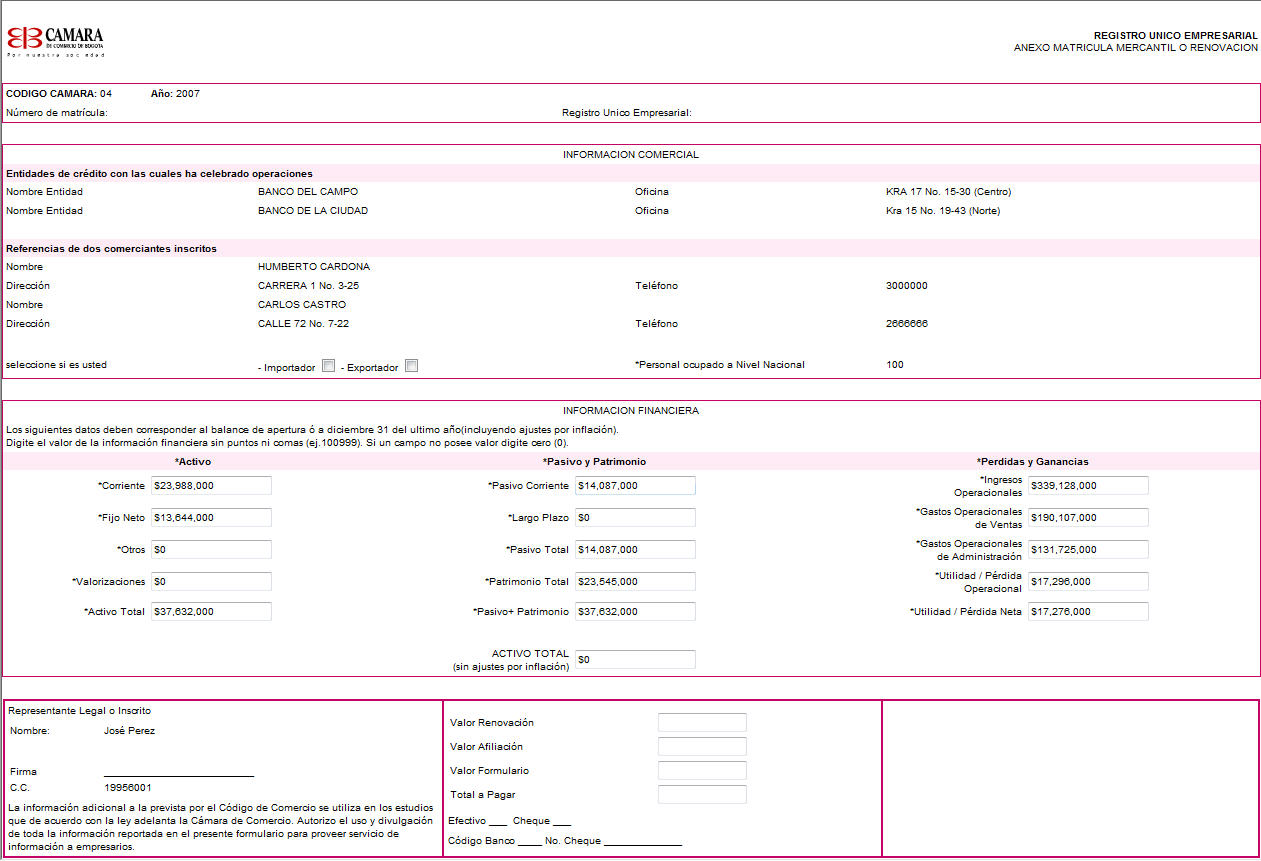Focus the Valor Formulario input box

(702, 770)
